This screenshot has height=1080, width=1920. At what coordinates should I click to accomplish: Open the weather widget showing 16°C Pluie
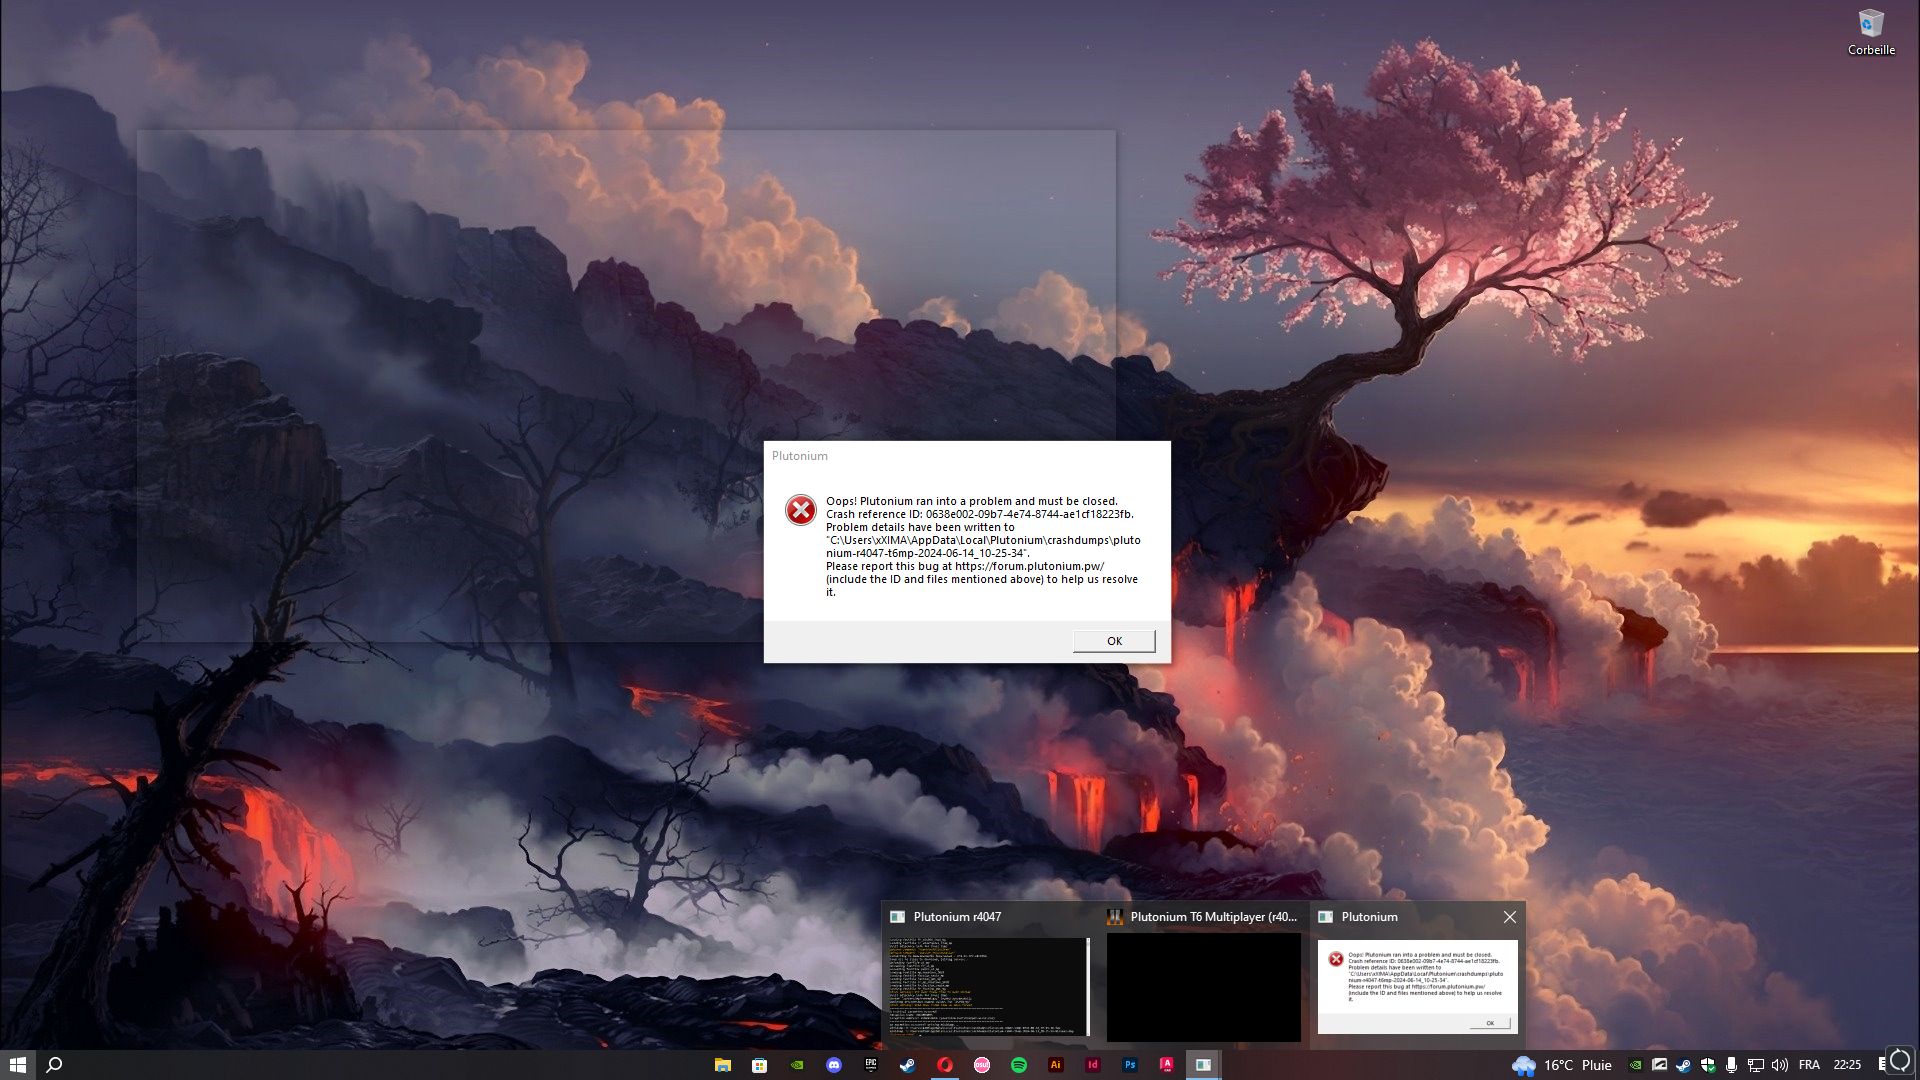click(x=1562, y=1065)
